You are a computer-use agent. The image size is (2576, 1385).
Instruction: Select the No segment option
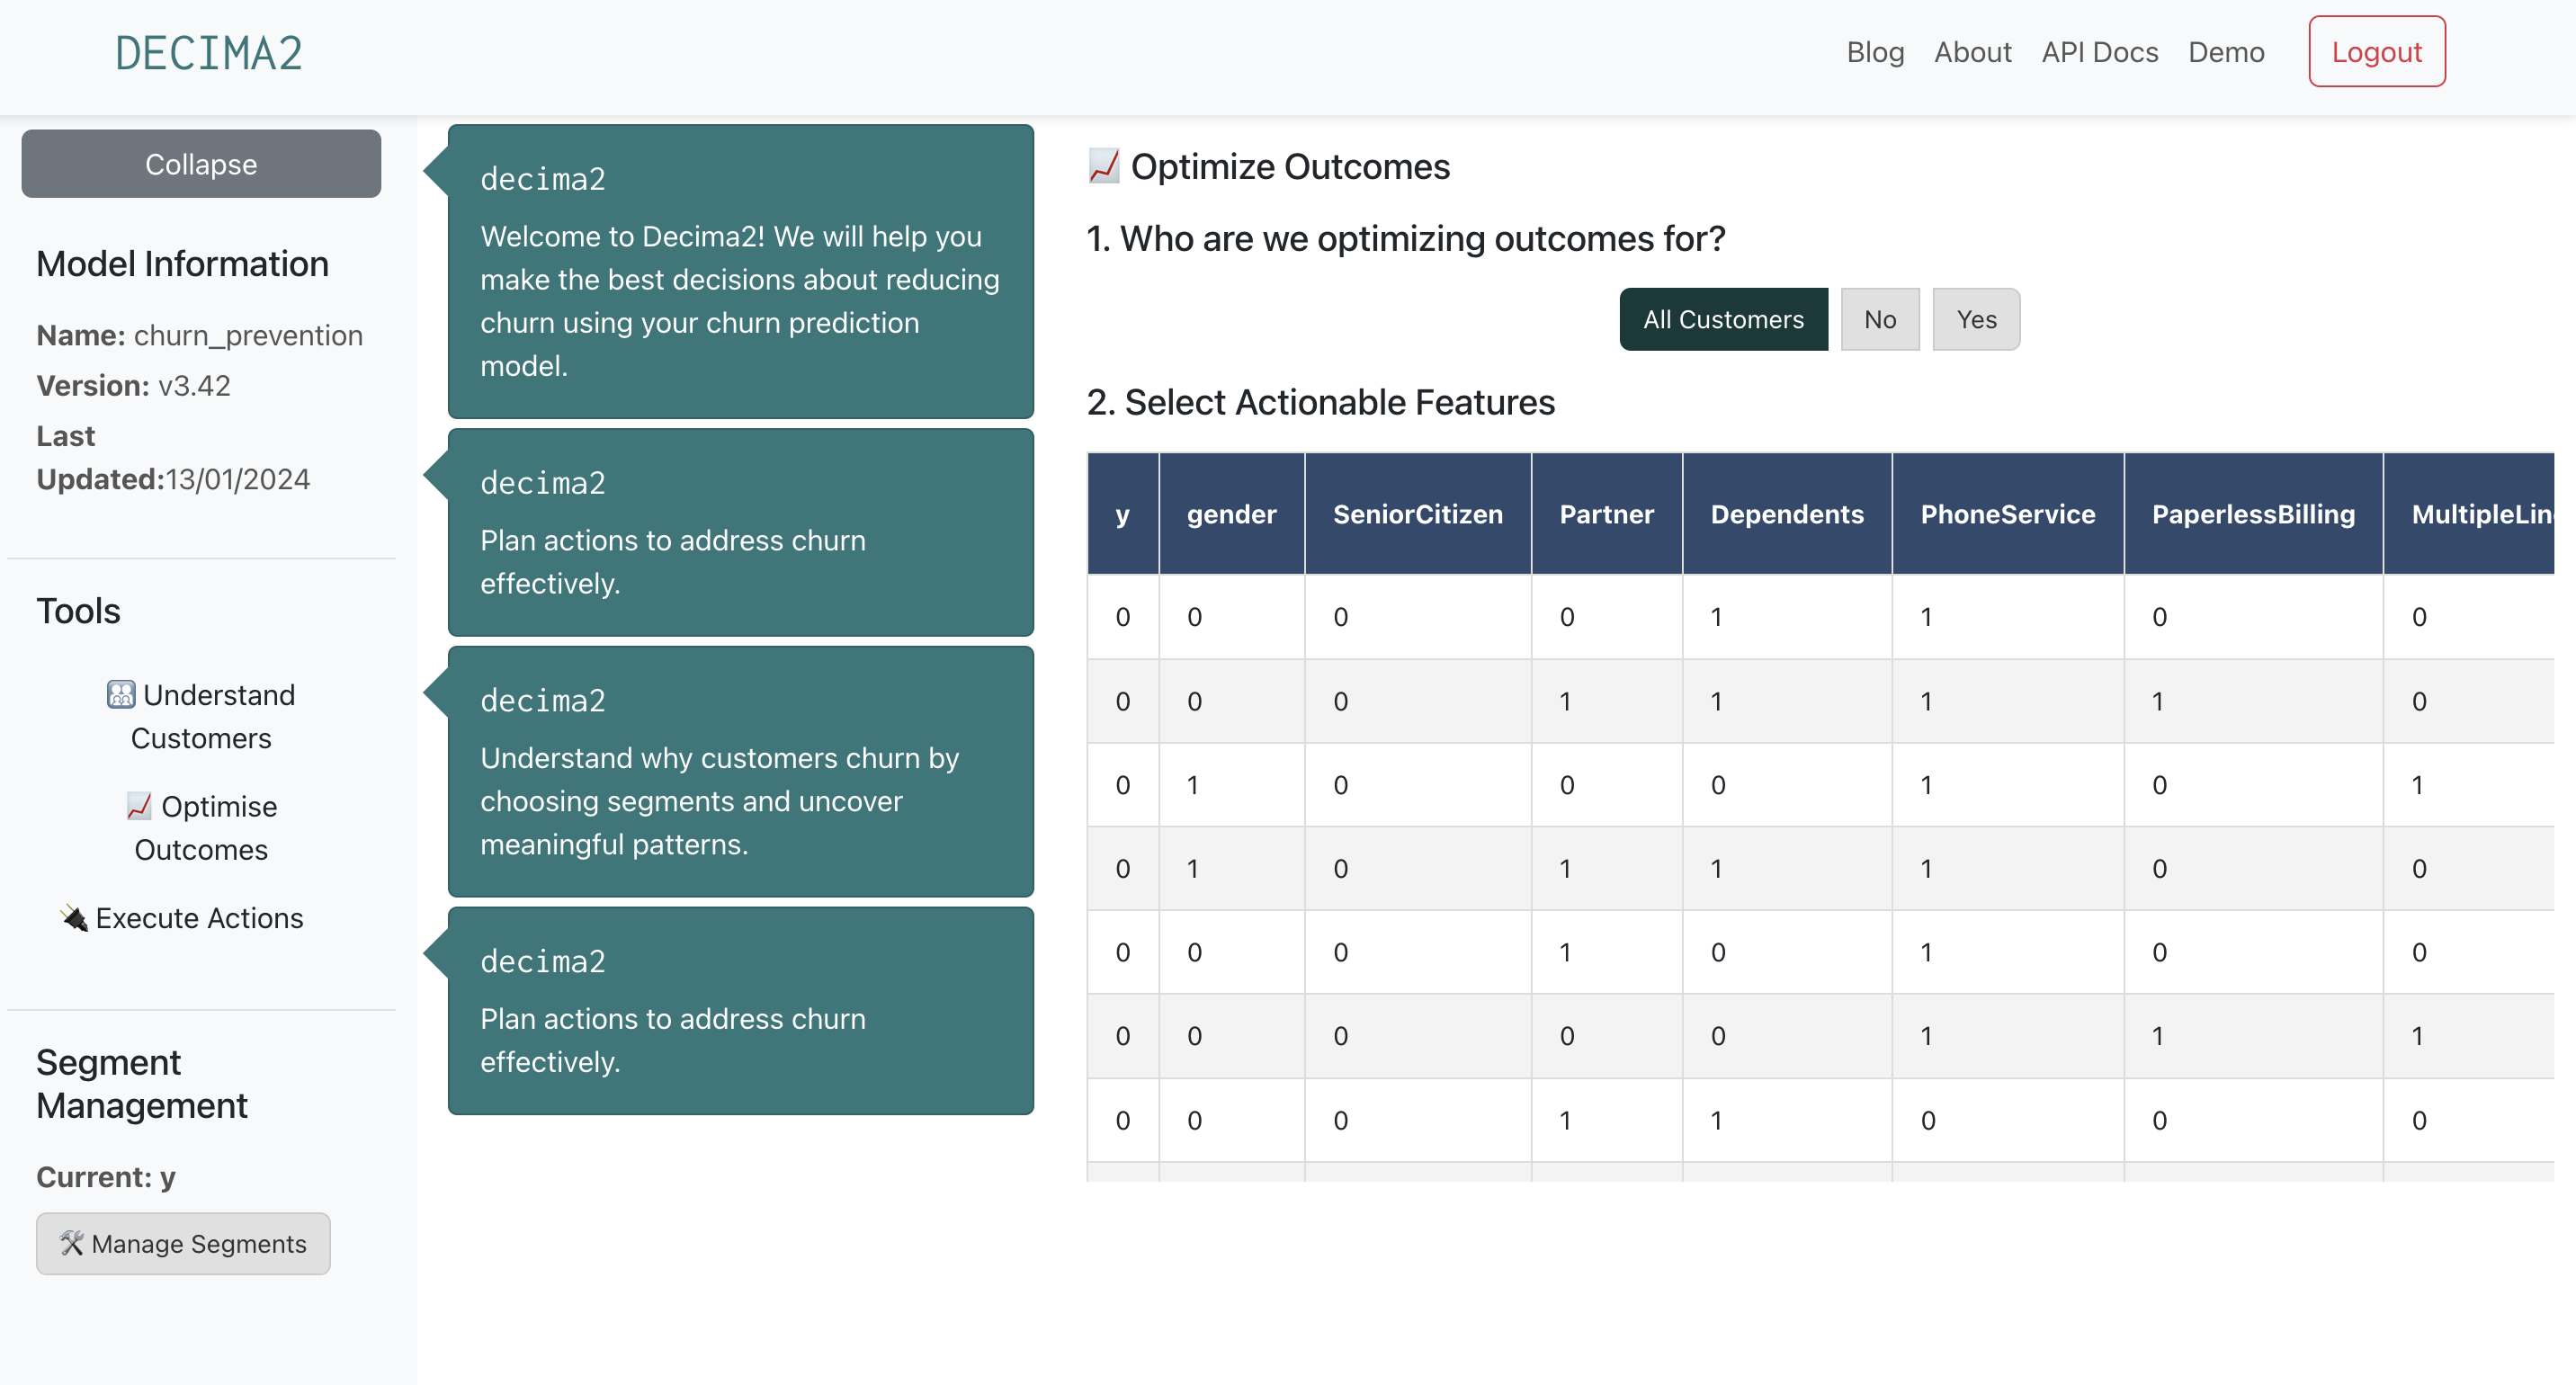[x=1880, y=319]
